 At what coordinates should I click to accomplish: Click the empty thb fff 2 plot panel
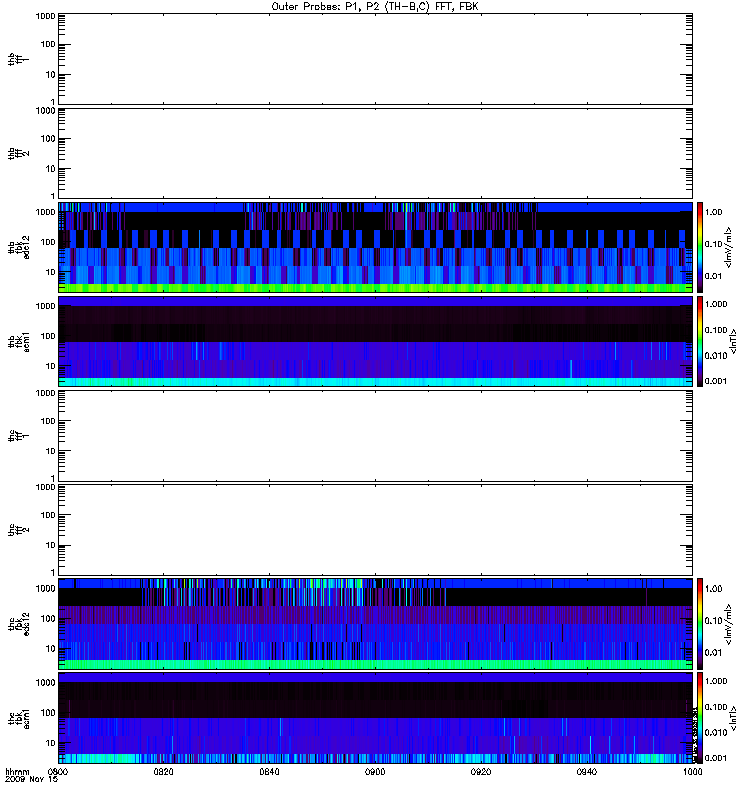tap(375, 153)
